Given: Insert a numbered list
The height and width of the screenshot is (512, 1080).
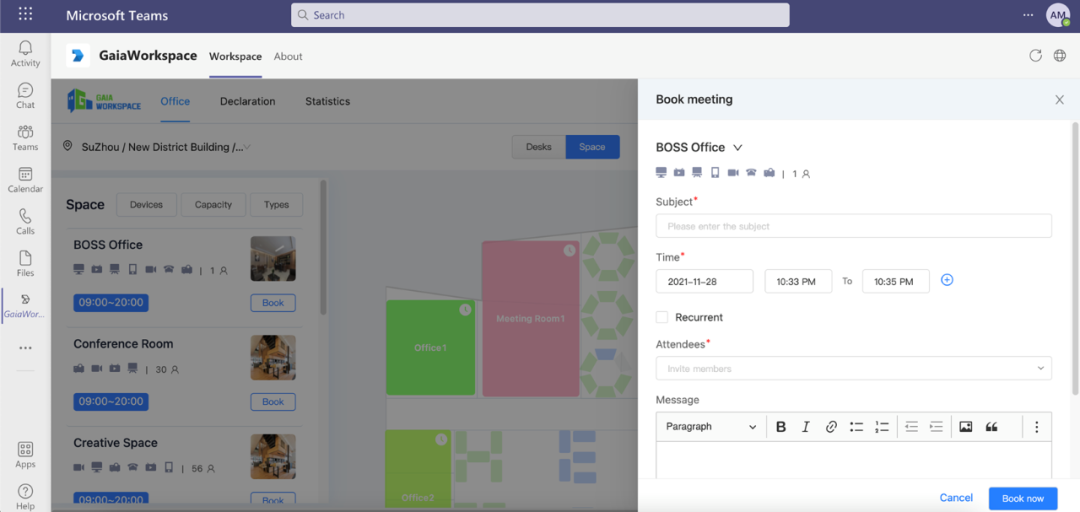Looking at the screenshot, I should pos(882,427).
